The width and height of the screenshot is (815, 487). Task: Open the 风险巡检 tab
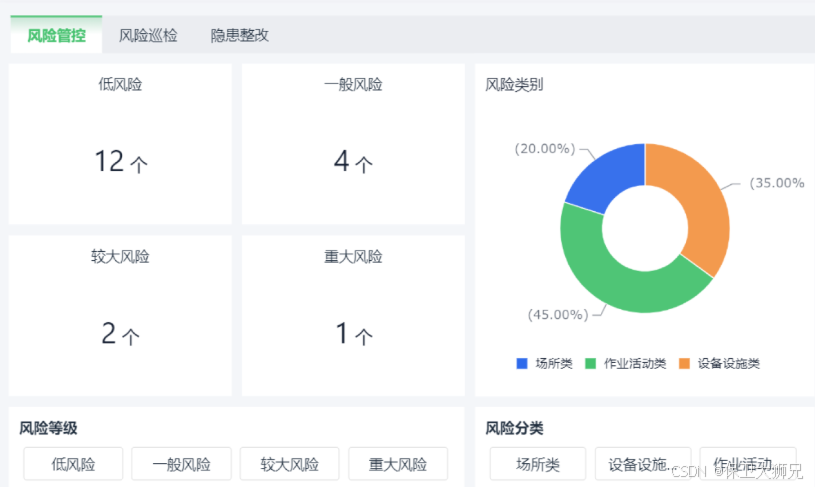tap(148, 35)
